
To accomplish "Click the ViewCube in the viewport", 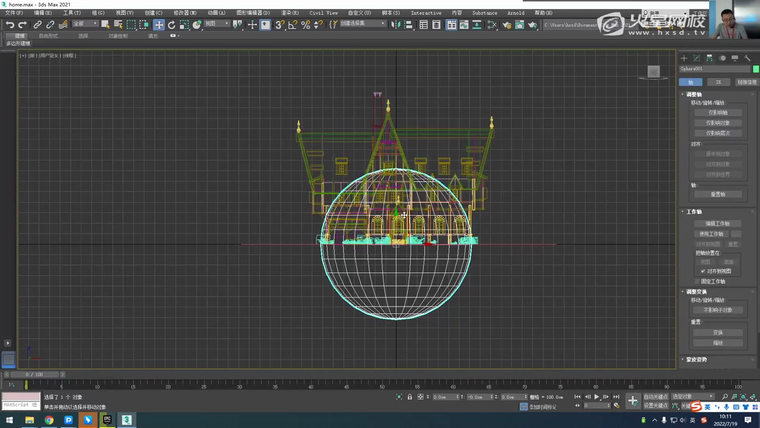I will [652, 71].
